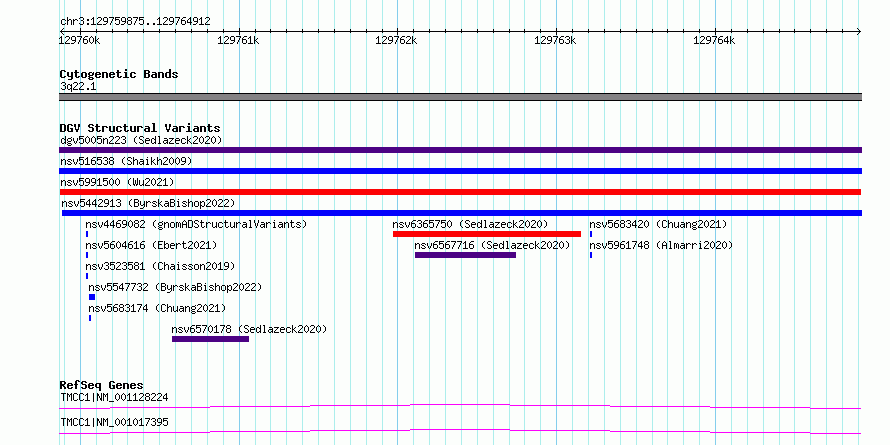
Task: Click the Cytogenetic Bands track heading
Action: (119, 74)
